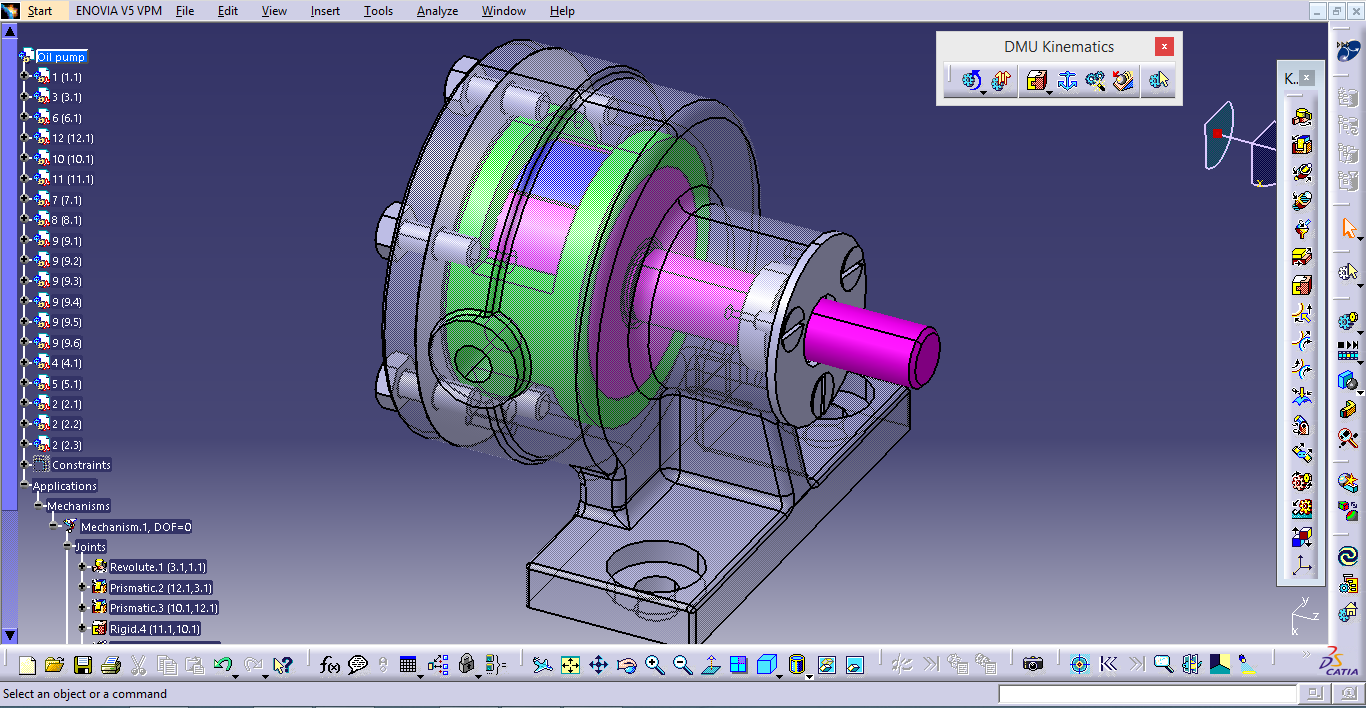Expand the Constraints tree node
Screen dimensions: 1366x708
pos(25,465)
